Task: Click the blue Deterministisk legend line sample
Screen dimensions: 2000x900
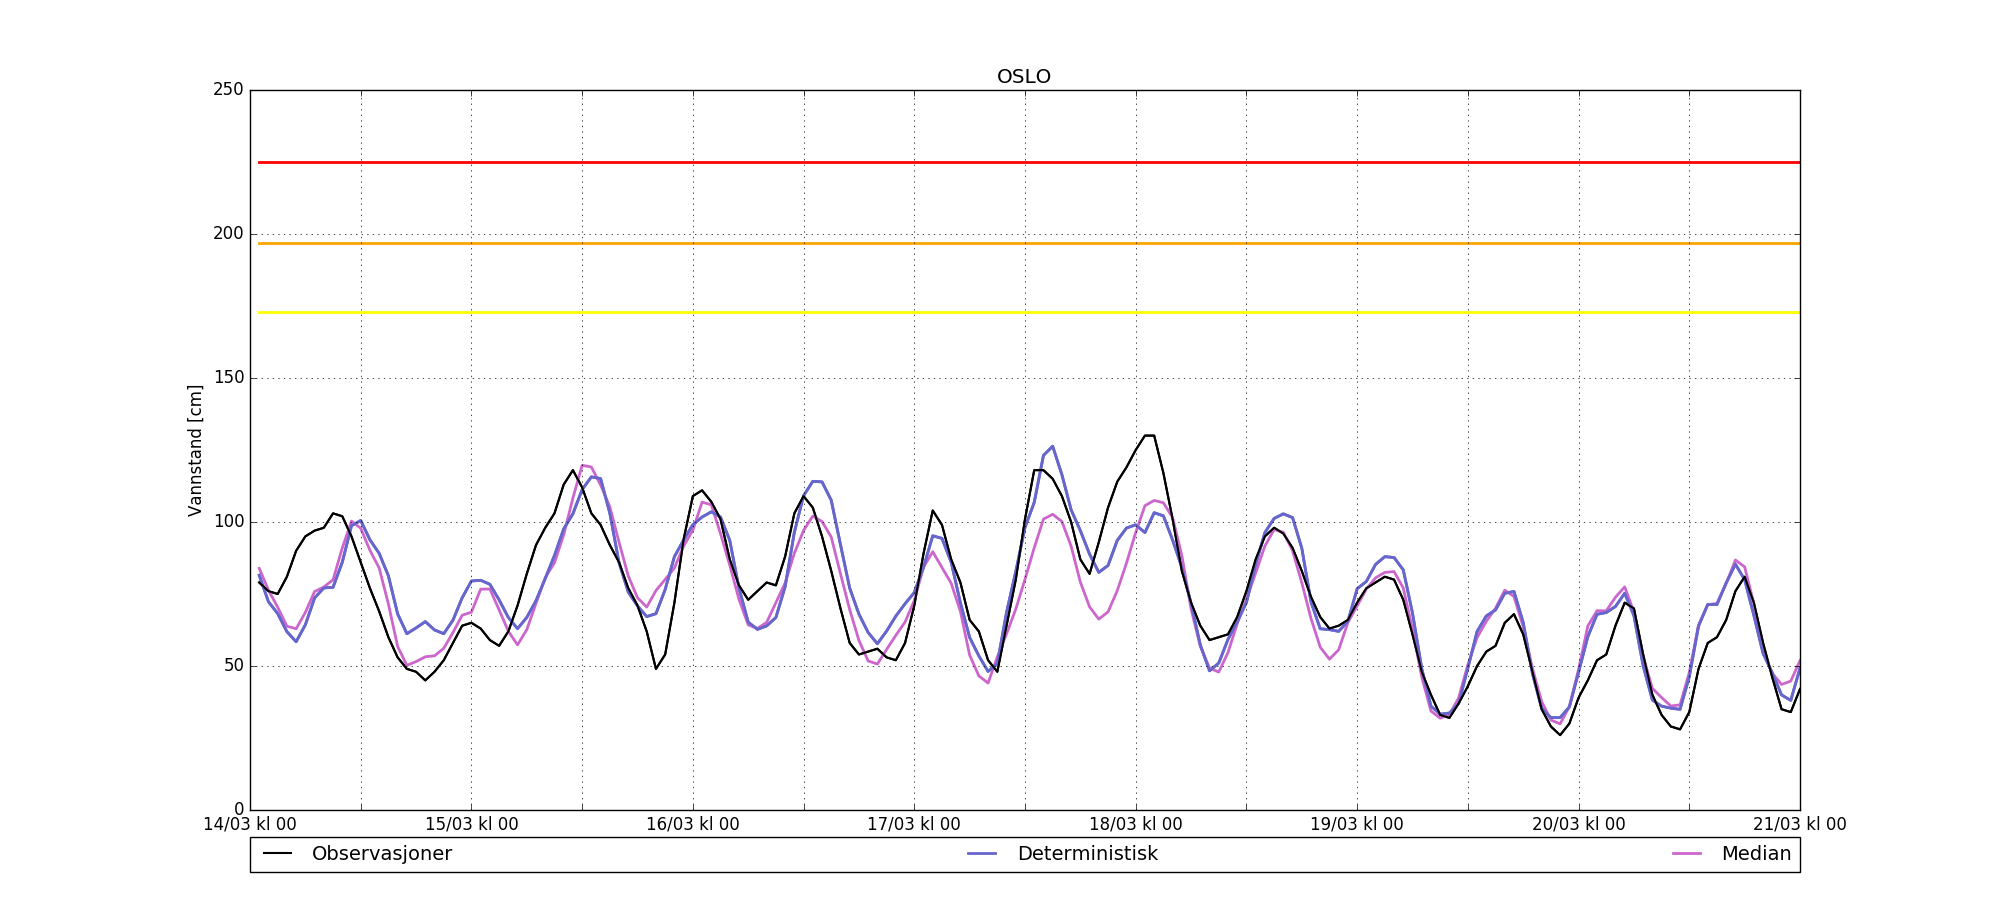Action: [982, 854]
